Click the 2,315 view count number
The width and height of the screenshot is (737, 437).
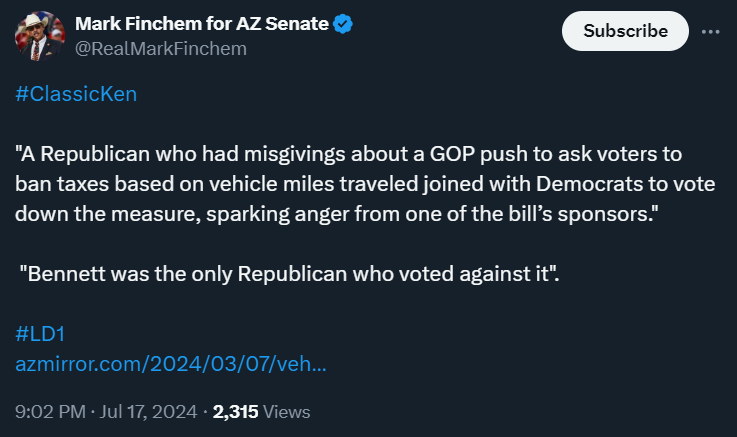pyautogui.click(x=235, y=412)
